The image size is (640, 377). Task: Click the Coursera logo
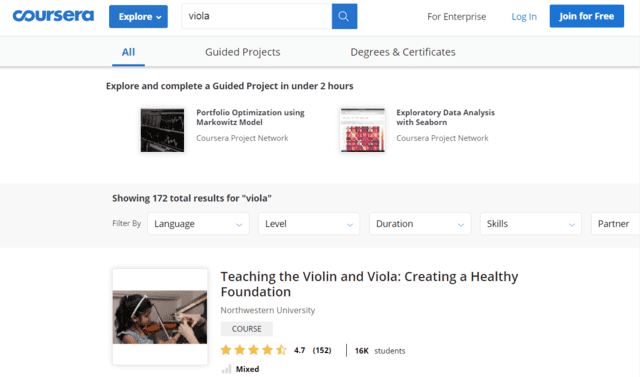coord(53,16)
